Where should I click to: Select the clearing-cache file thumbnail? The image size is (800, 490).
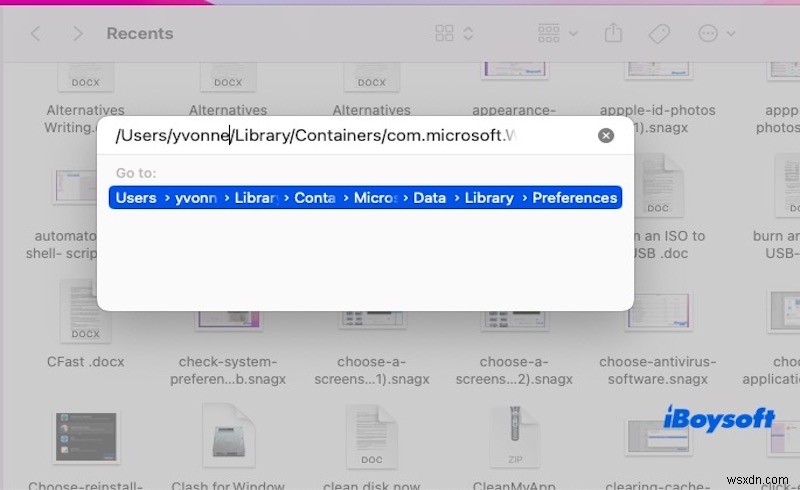point(658,438)
